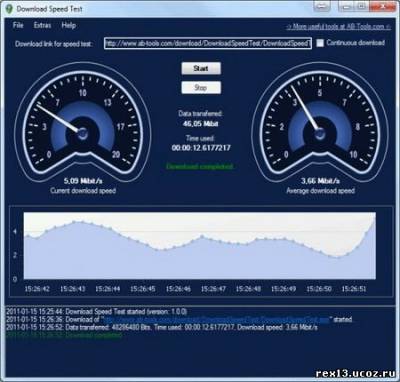The height and width of the screenshot is (382, 400).
Task: Click the 3,66 Mbit/s average speed readout
Action: (x=320, y=181)
